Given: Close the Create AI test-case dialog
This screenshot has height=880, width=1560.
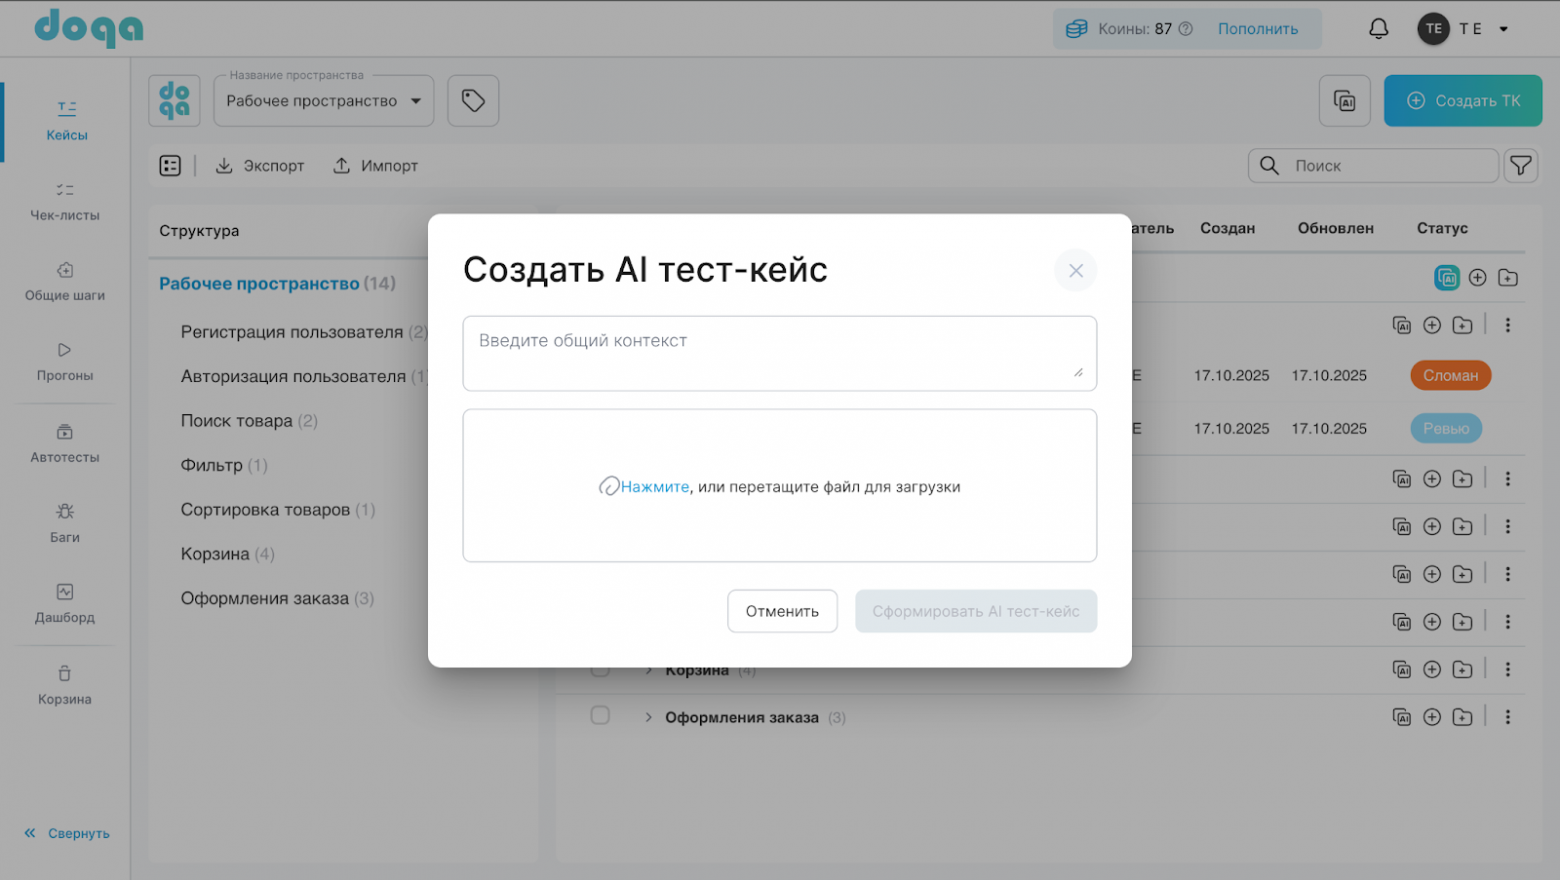Looking at the screenshot, I should pyautogui.click(x=1075, y=271).
